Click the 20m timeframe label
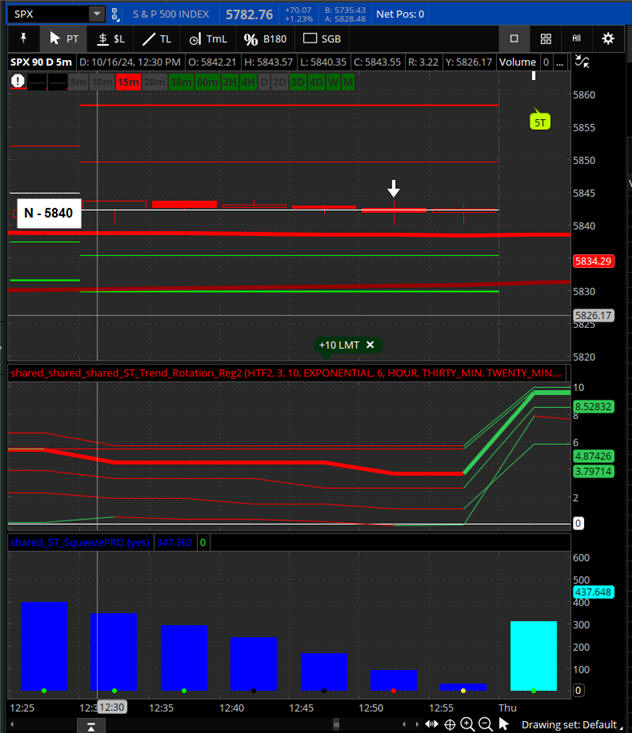 pyautogui.click(x=155, y=82)
